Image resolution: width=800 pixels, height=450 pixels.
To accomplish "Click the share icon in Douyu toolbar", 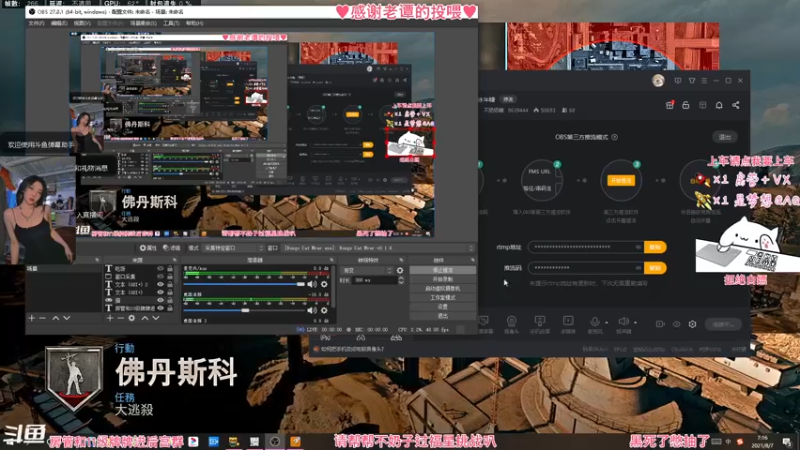I will [736, 105].
